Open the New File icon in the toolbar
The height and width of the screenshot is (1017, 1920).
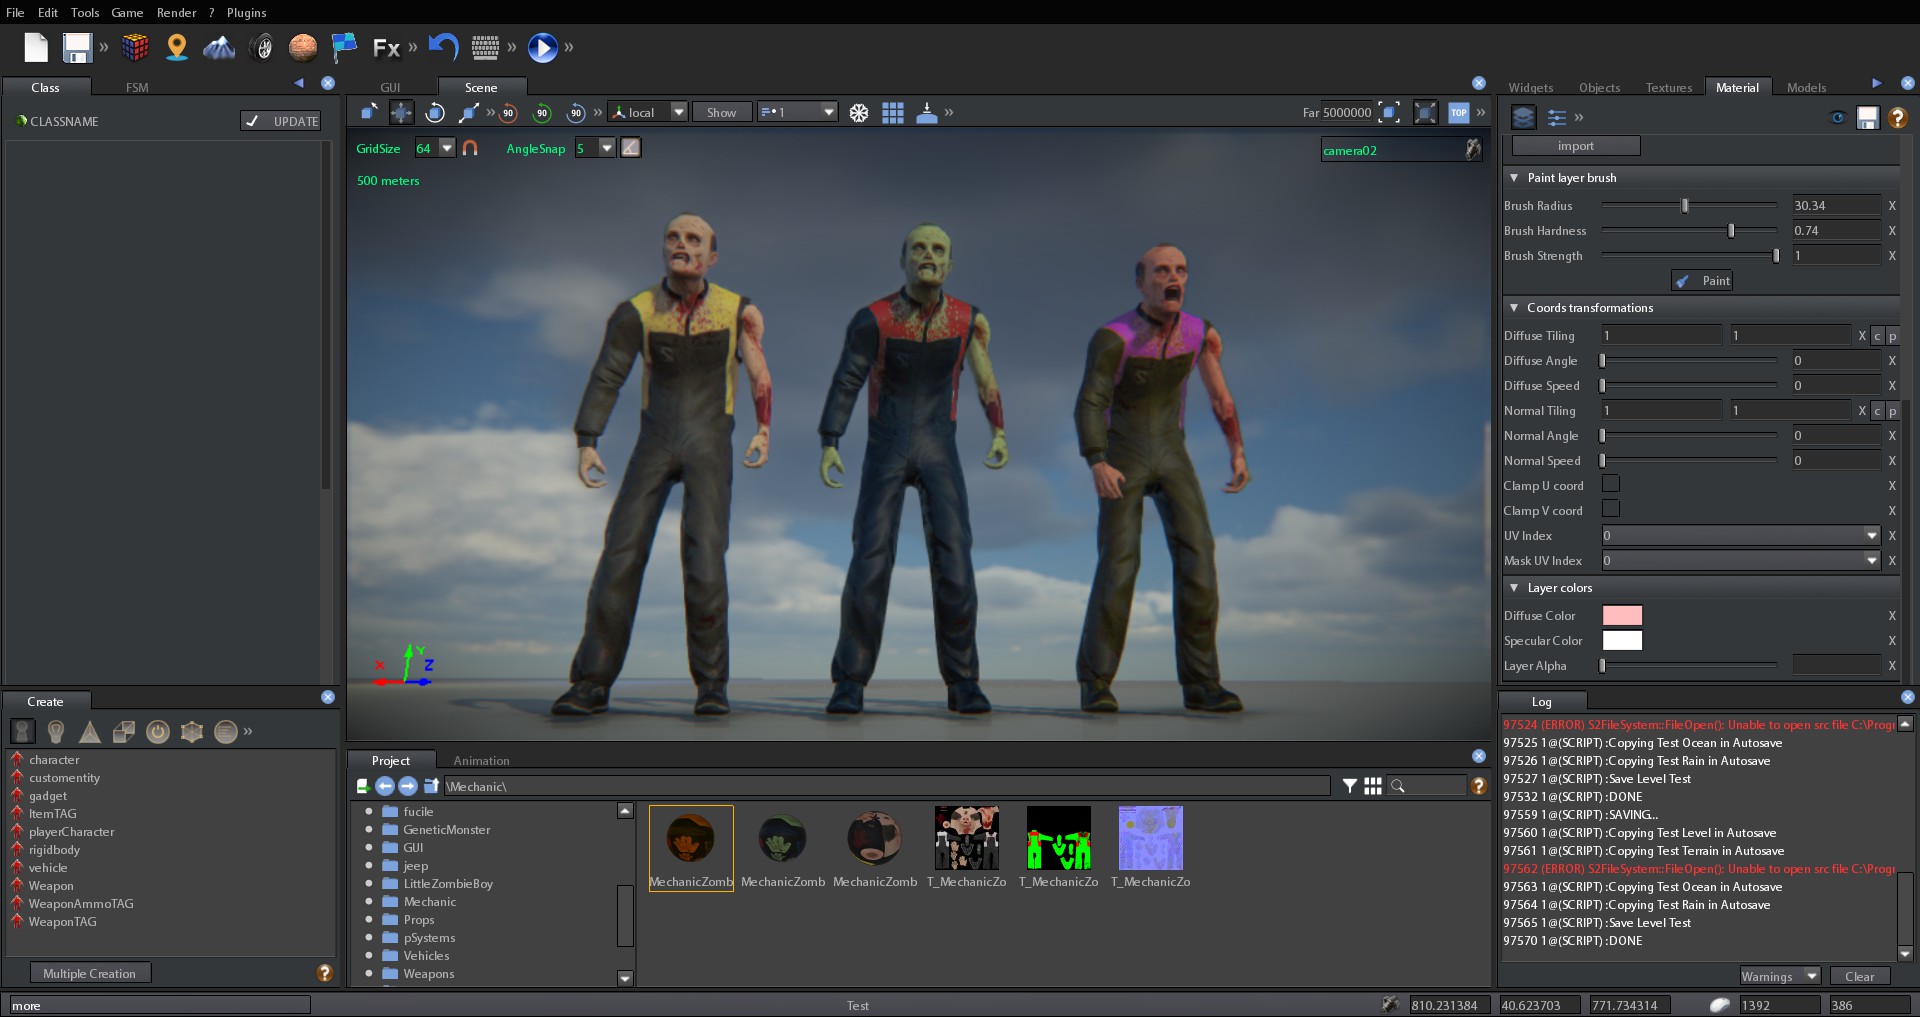tap(36, 47)
